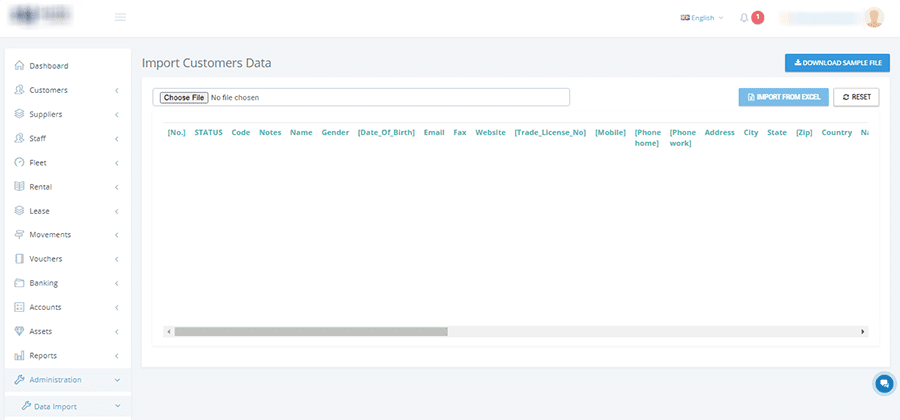The width and height of the screenshot is (900, 420).
Task: Click the Address column header
Action: pos(720,133)
